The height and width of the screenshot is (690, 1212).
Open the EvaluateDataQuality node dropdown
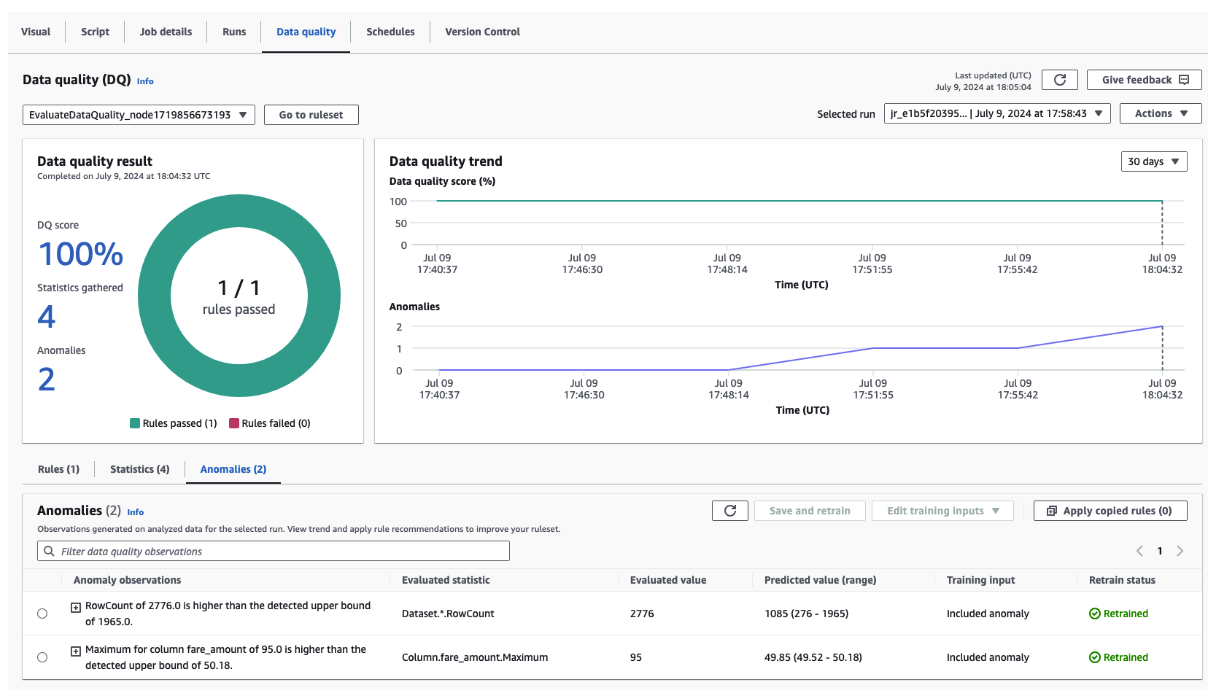[x=138, y=115]
